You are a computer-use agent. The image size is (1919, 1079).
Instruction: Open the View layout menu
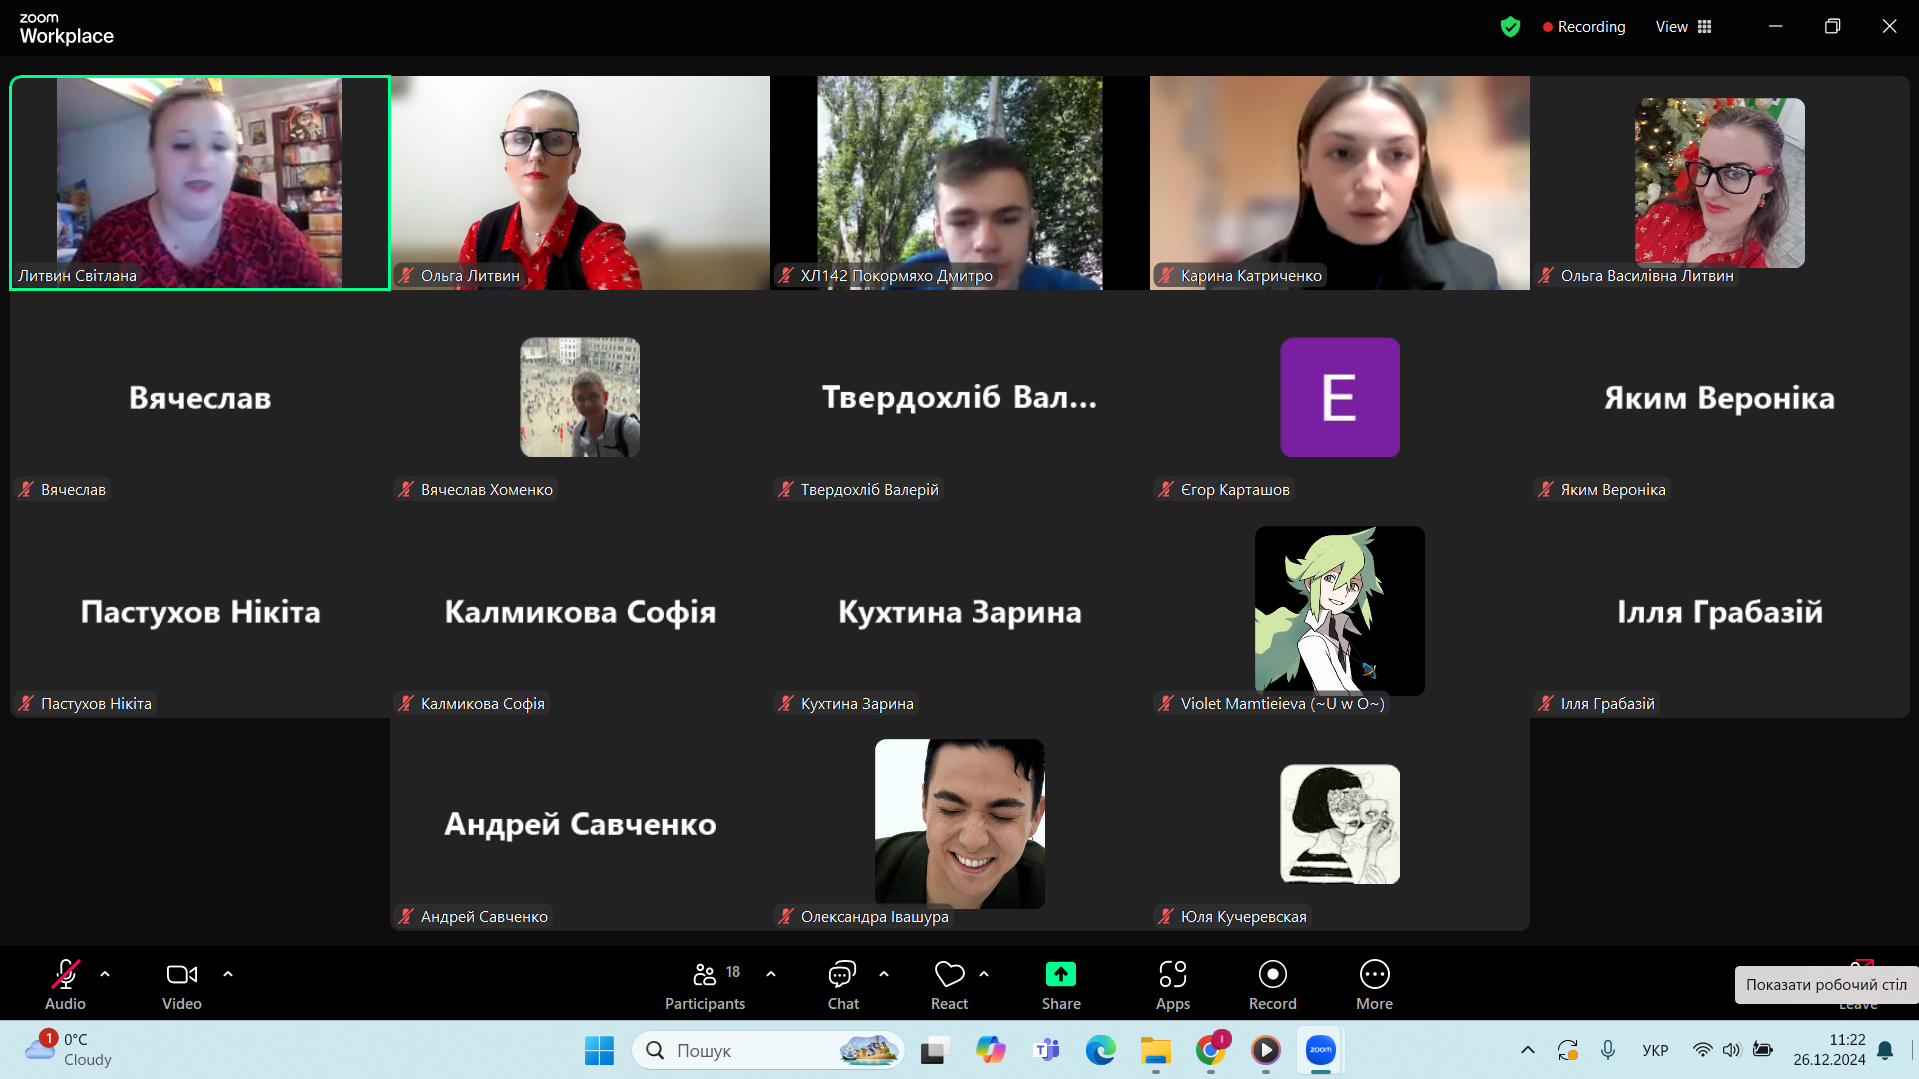point(1684,27)
